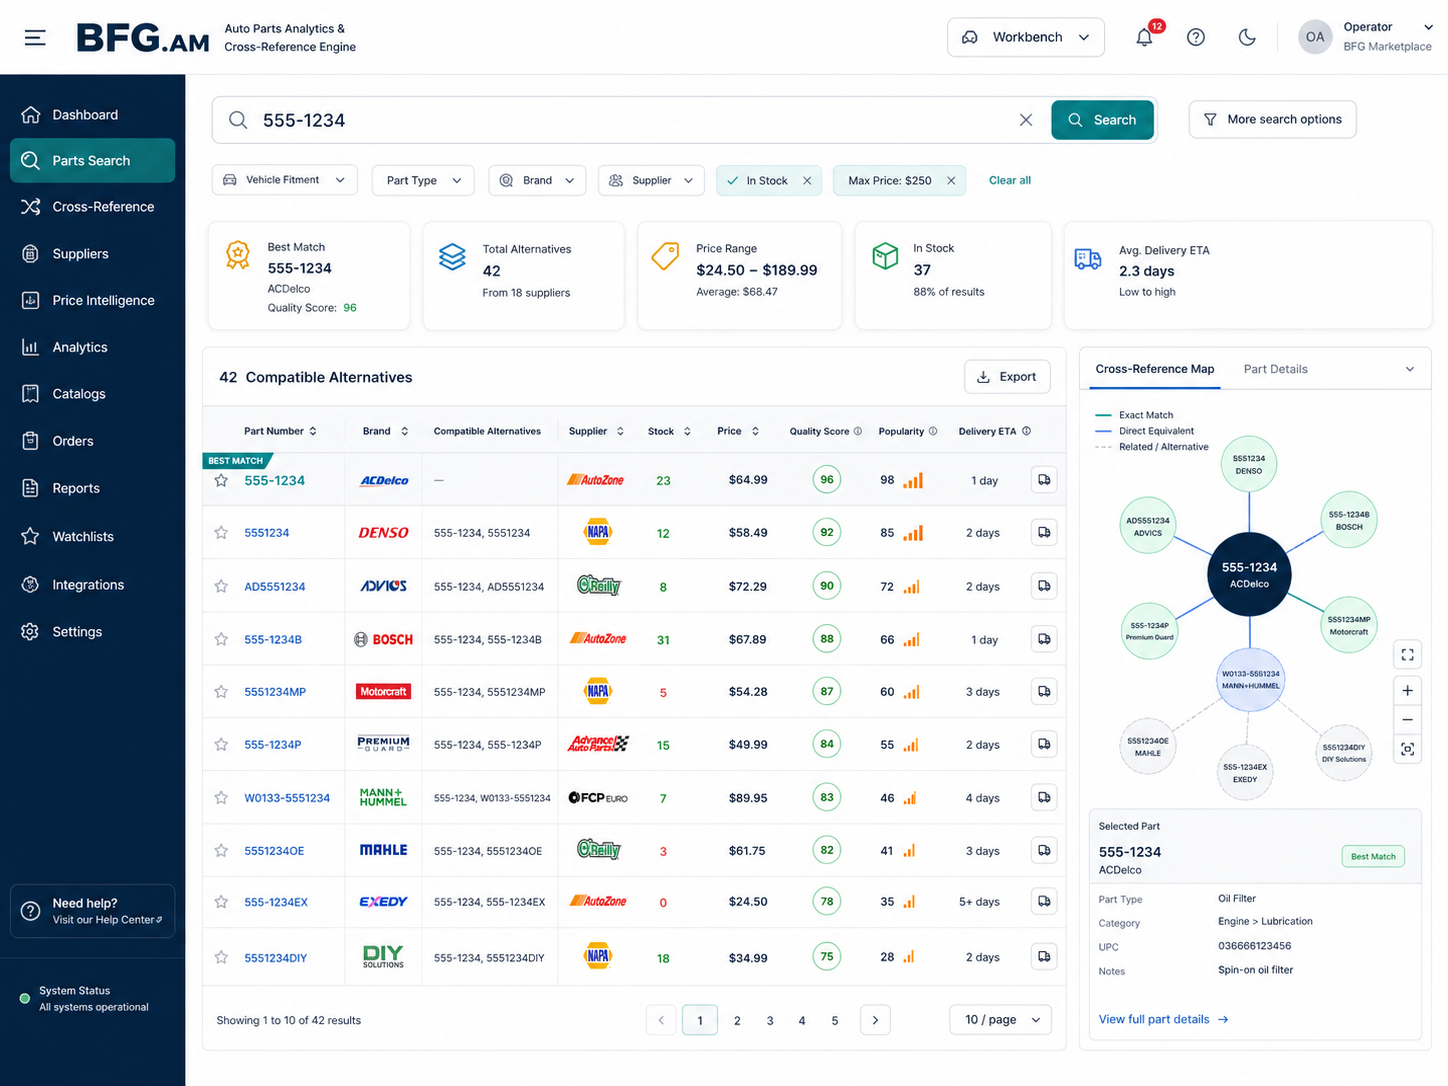Image resolution: width=1448 pixels, height=1086 pixels.
Task: Open the Workbench dropdown
Action: pyautogui.click(x=1026, y=37)
